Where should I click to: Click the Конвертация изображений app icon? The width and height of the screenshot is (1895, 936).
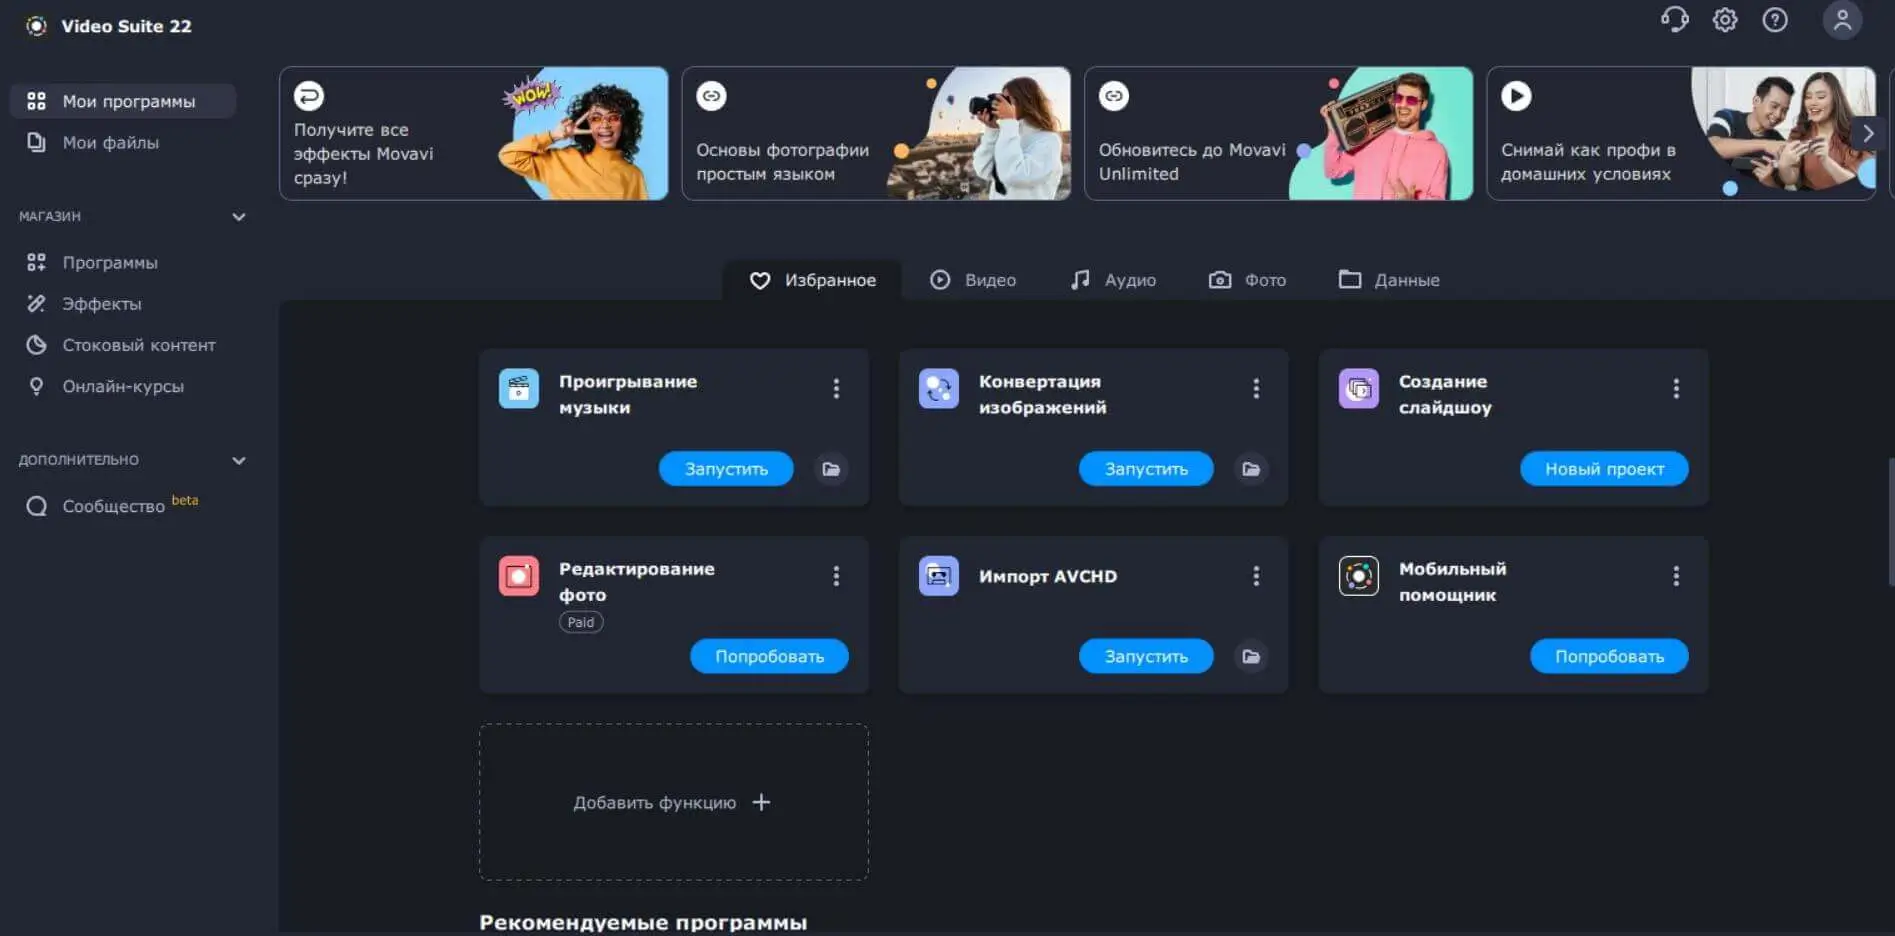click(939, 388)
